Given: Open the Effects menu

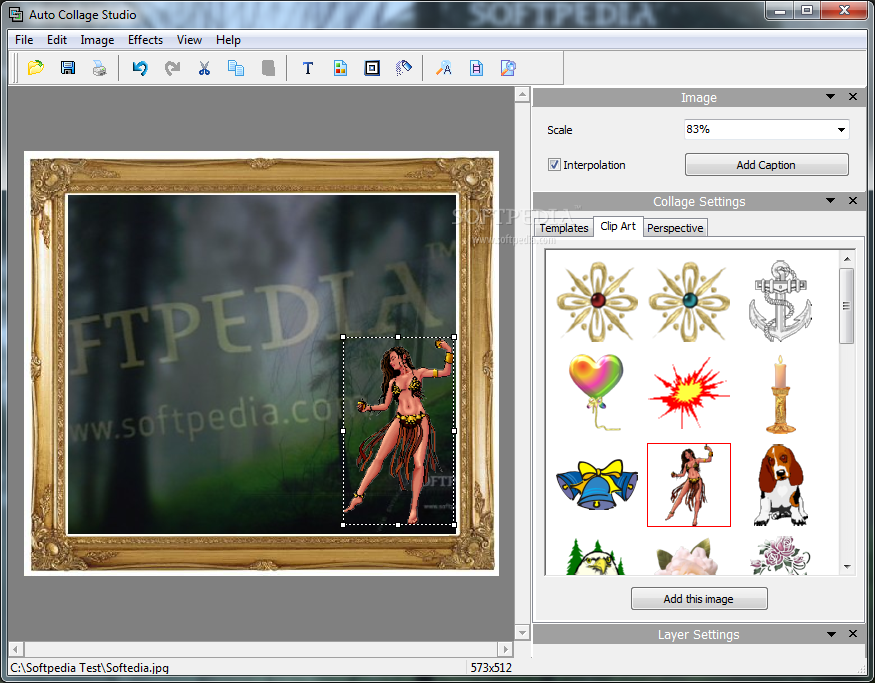Looking at the screenshot, I should pyautogui.click(x=145, y=40).
